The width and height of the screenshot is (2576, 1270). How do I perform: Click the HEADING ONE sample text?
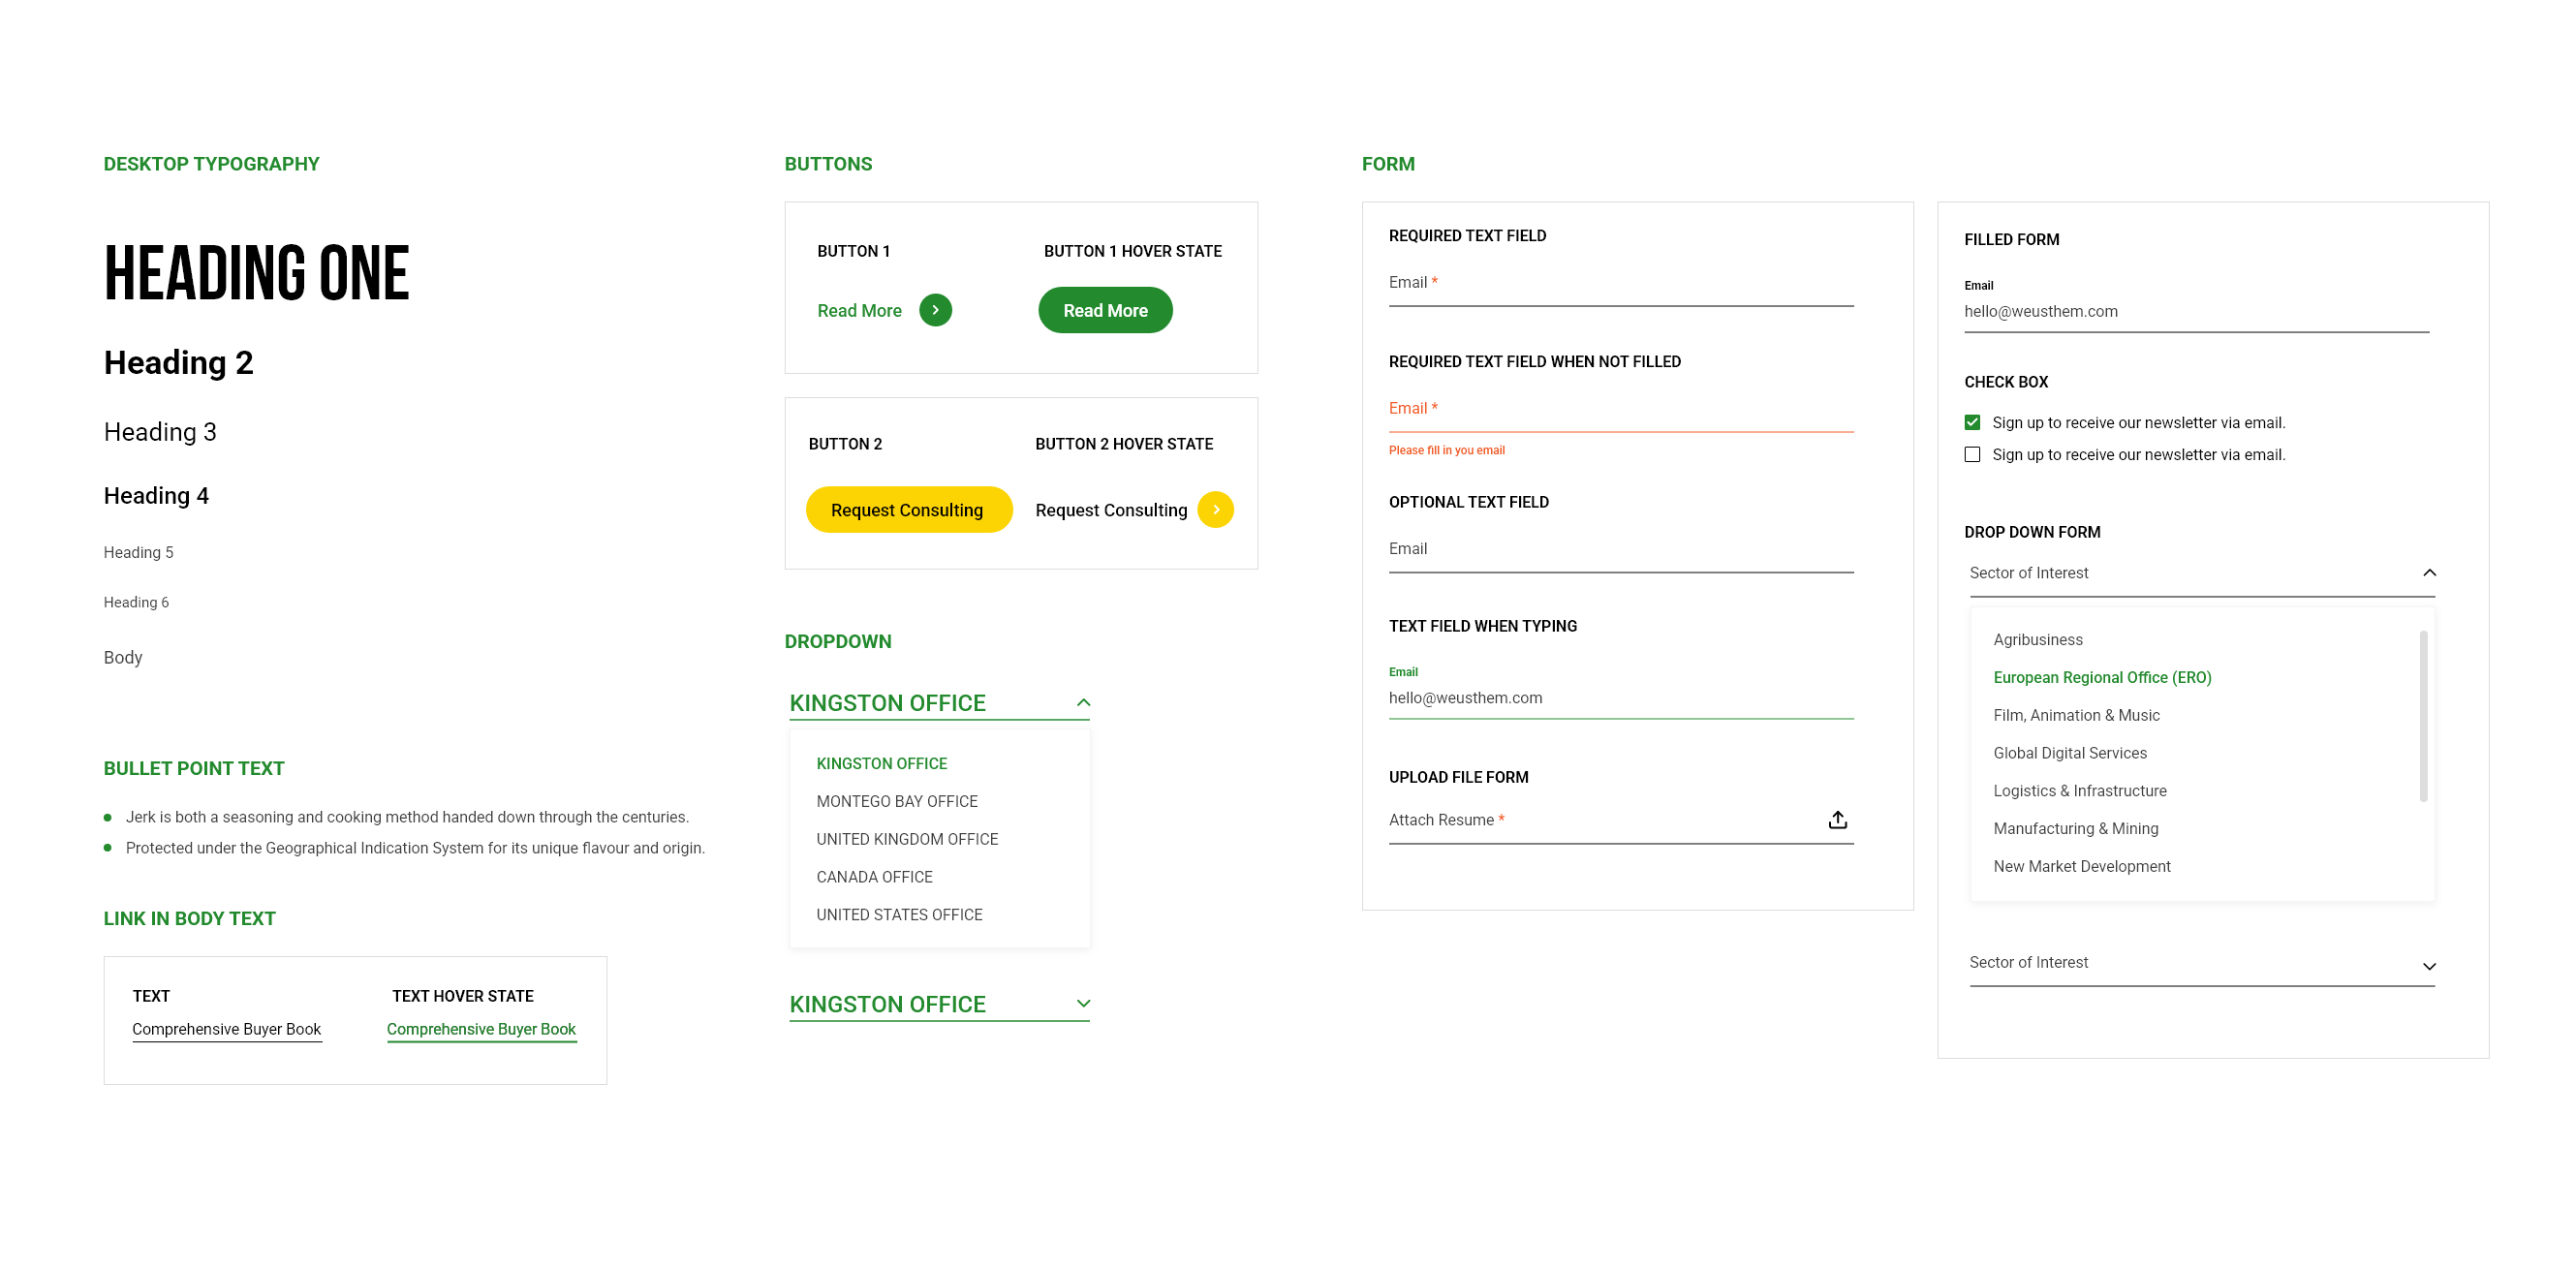click(256, 272)
